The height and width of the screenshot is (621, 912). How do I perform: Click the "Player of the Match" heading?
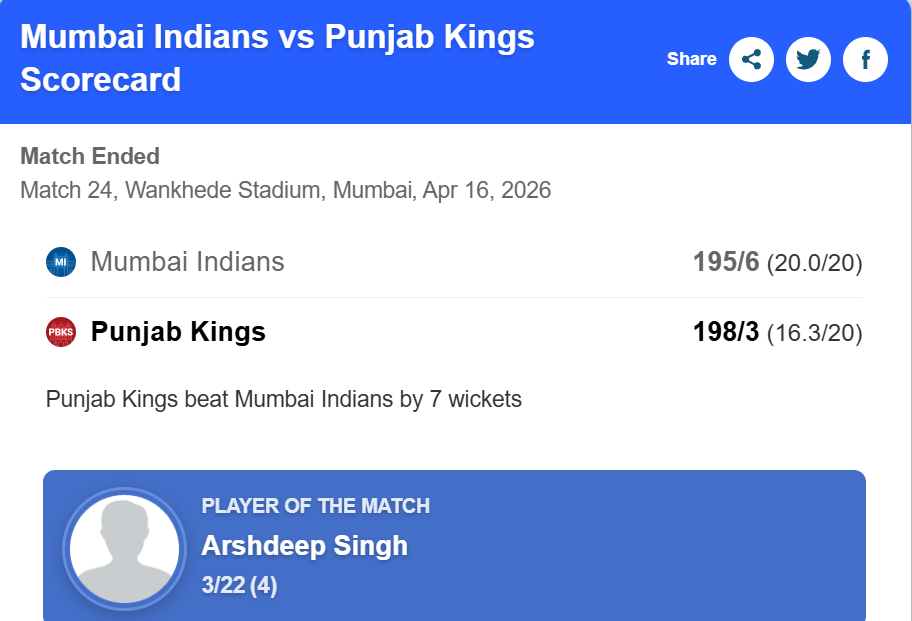315,506
